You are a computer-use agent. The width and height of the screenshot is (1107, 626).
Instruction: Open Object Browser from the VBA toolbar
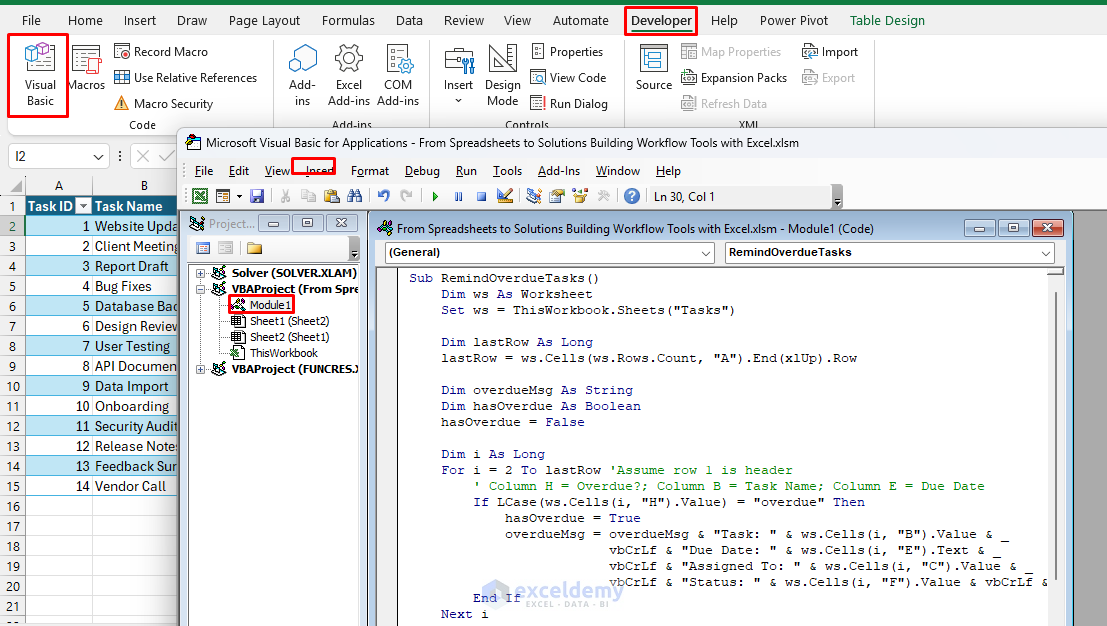(580, 196)
